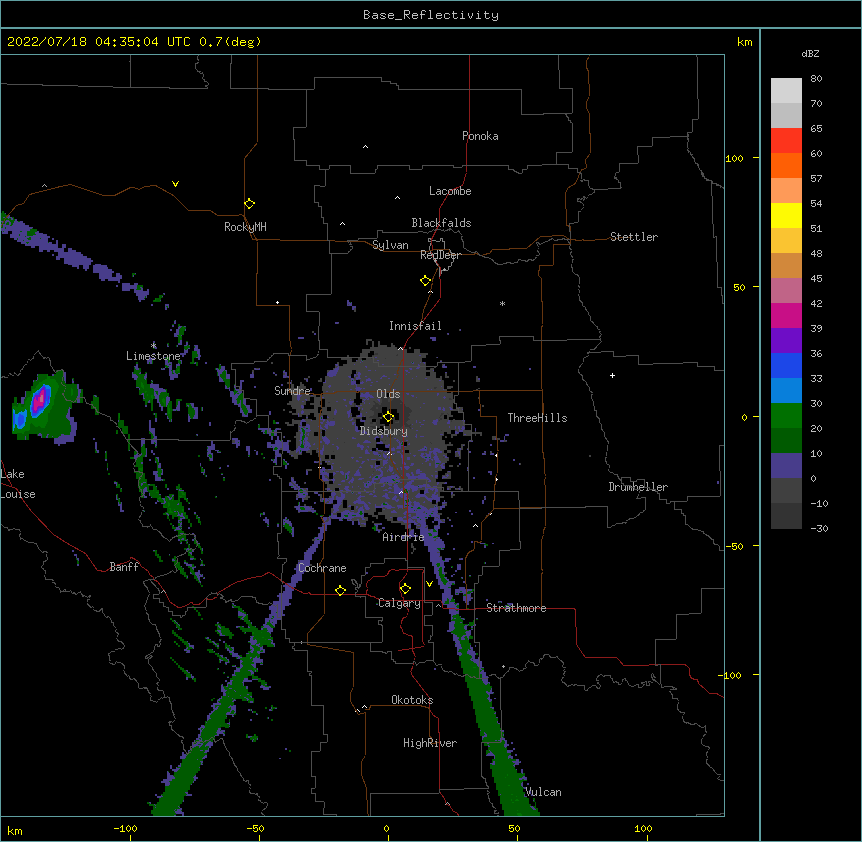Click the RedDeer city label
The width and height of the screenshot is (862, 842).
pyautogui.click(x=440, y=255)
